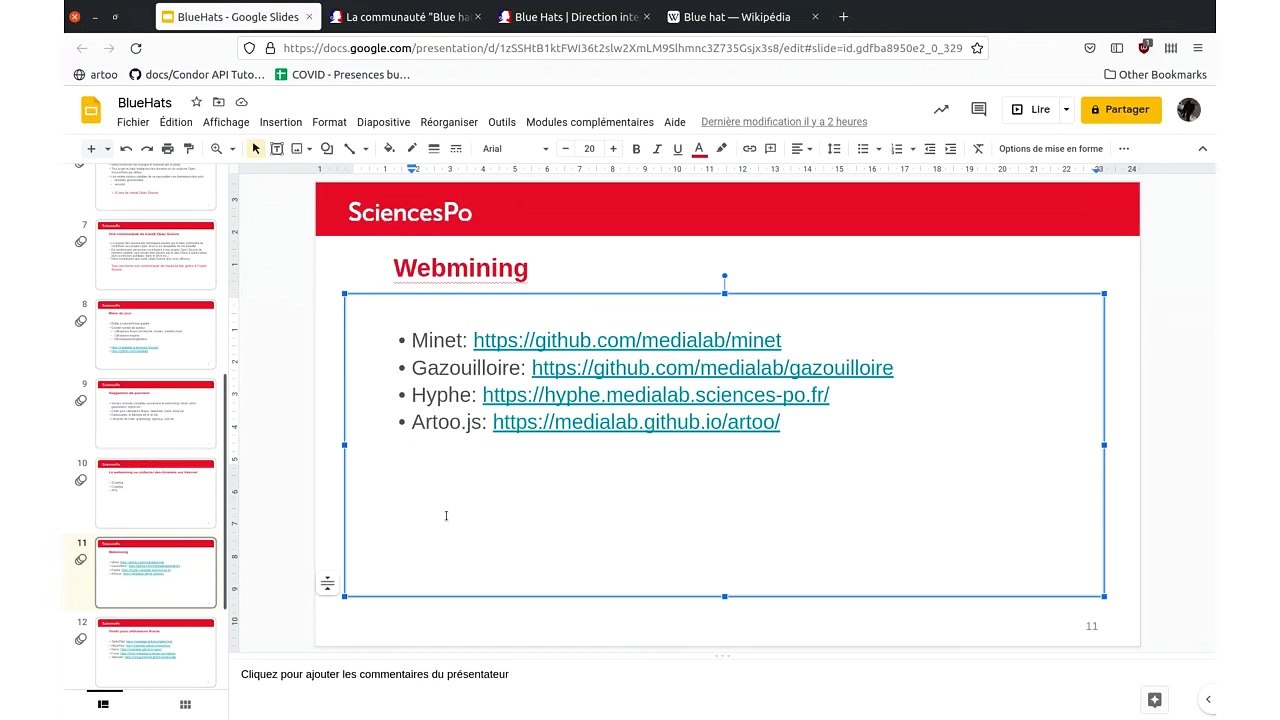Screen dimensions: 1280x720
Task: Click the new slide plus button
Action: [91, 149]
